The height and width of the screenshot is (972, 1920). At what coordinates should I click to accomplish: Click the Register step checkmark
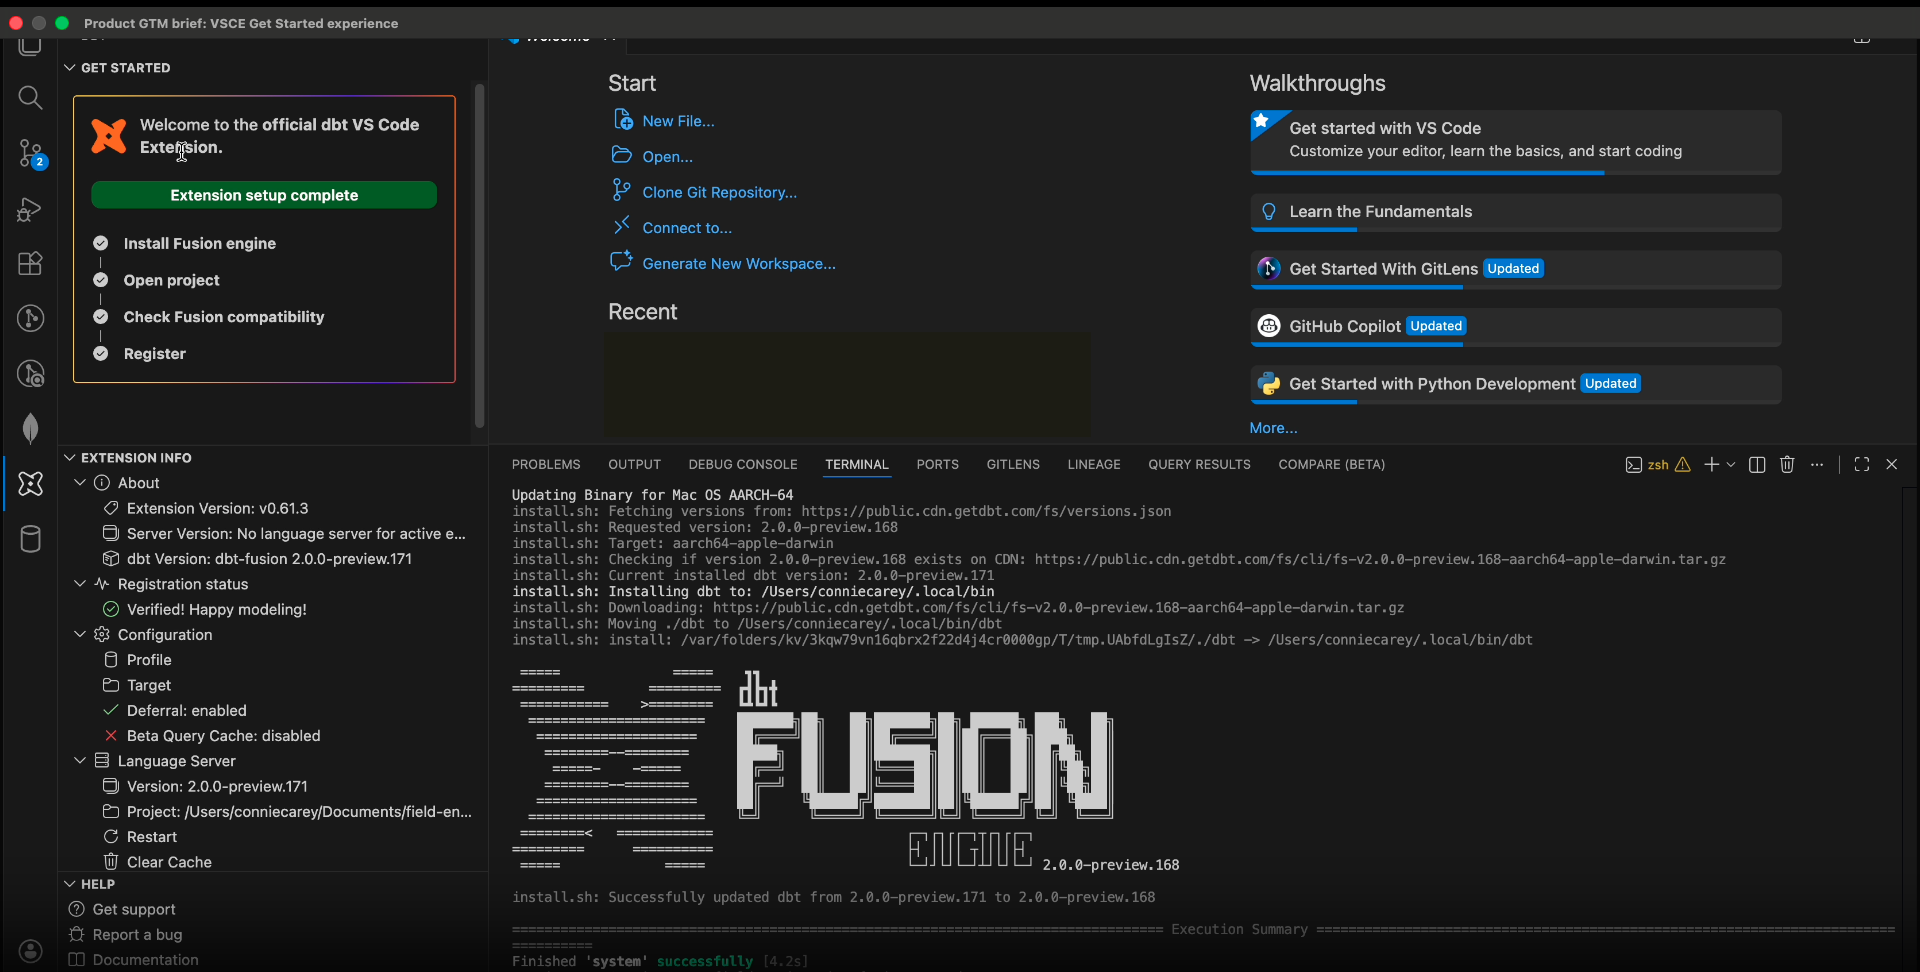coord(101,353)
